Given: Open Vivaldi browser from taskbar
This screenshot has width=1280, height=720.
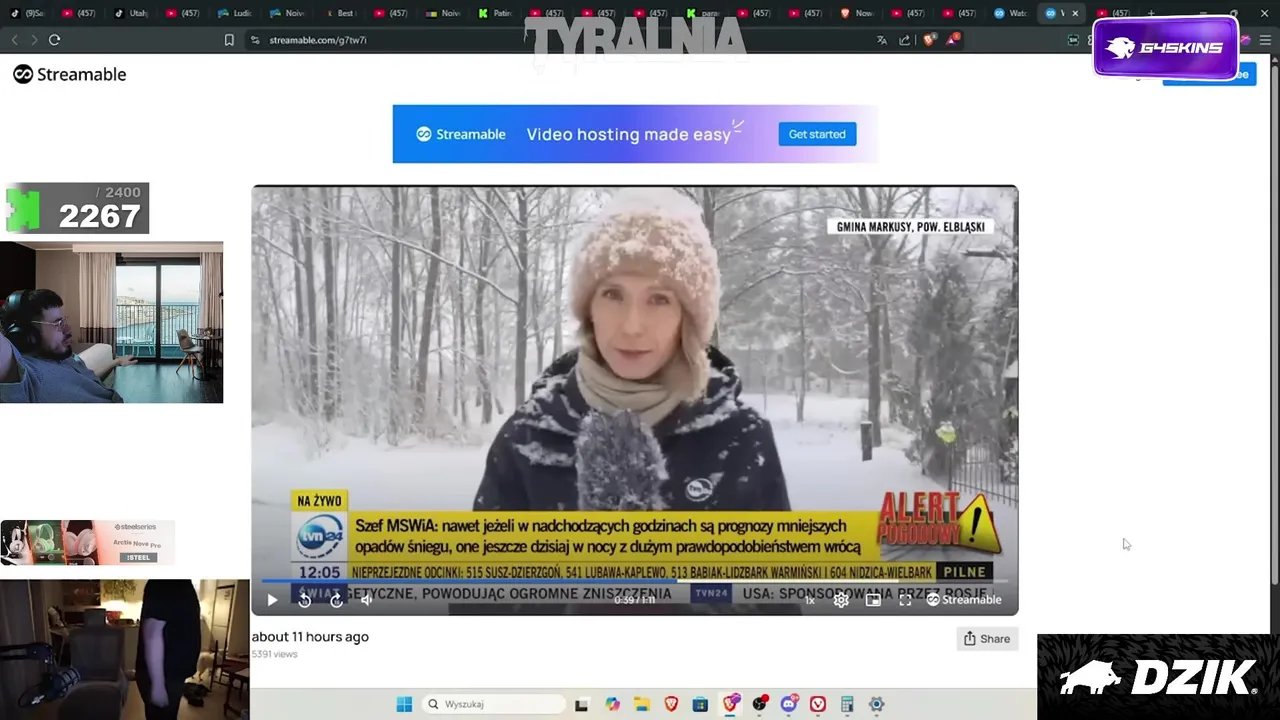Looking at the screenshot, I should click(x=818, y=704).
